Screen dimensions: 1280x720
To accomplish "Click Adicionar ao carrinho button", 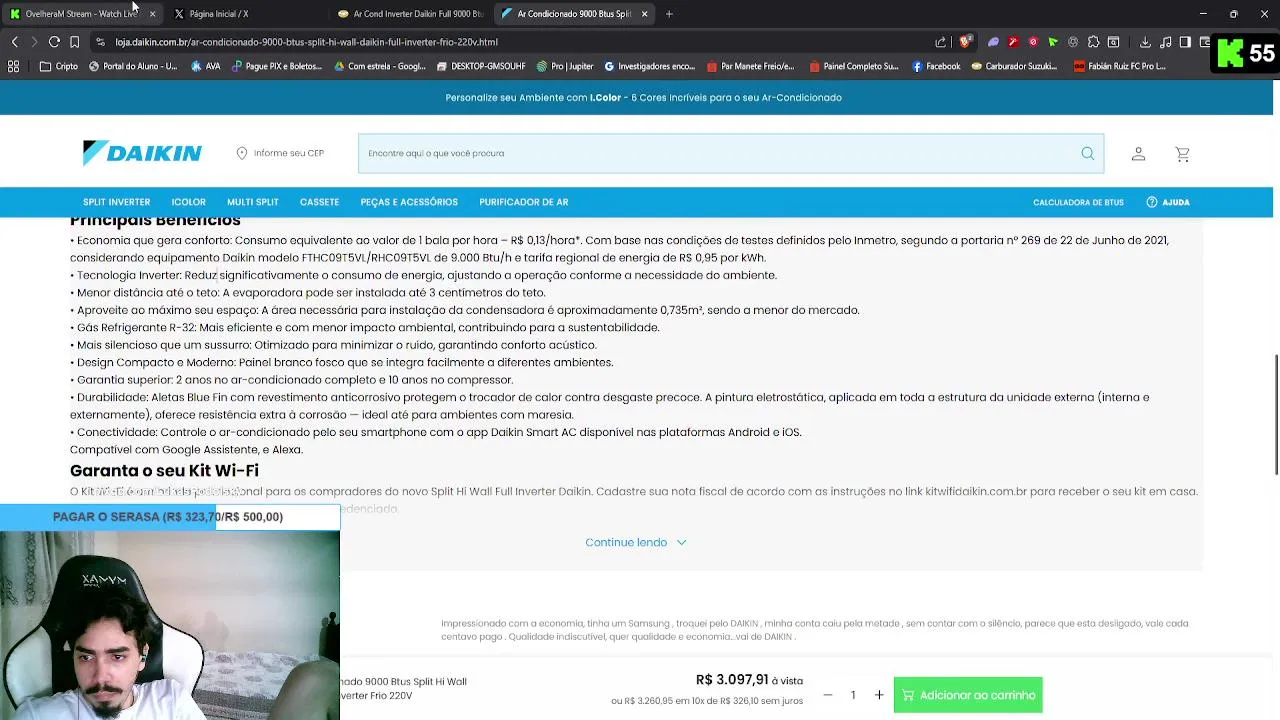I will (x=968, y=695).
